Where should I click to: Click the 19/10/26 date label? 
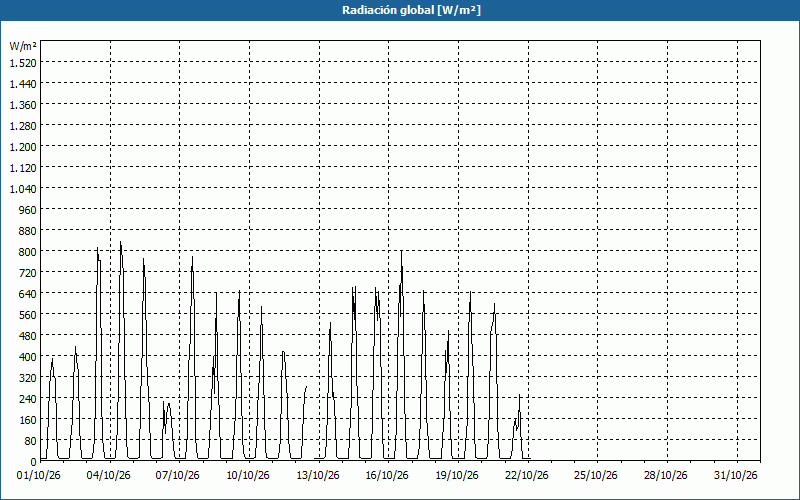coord(457,476)
